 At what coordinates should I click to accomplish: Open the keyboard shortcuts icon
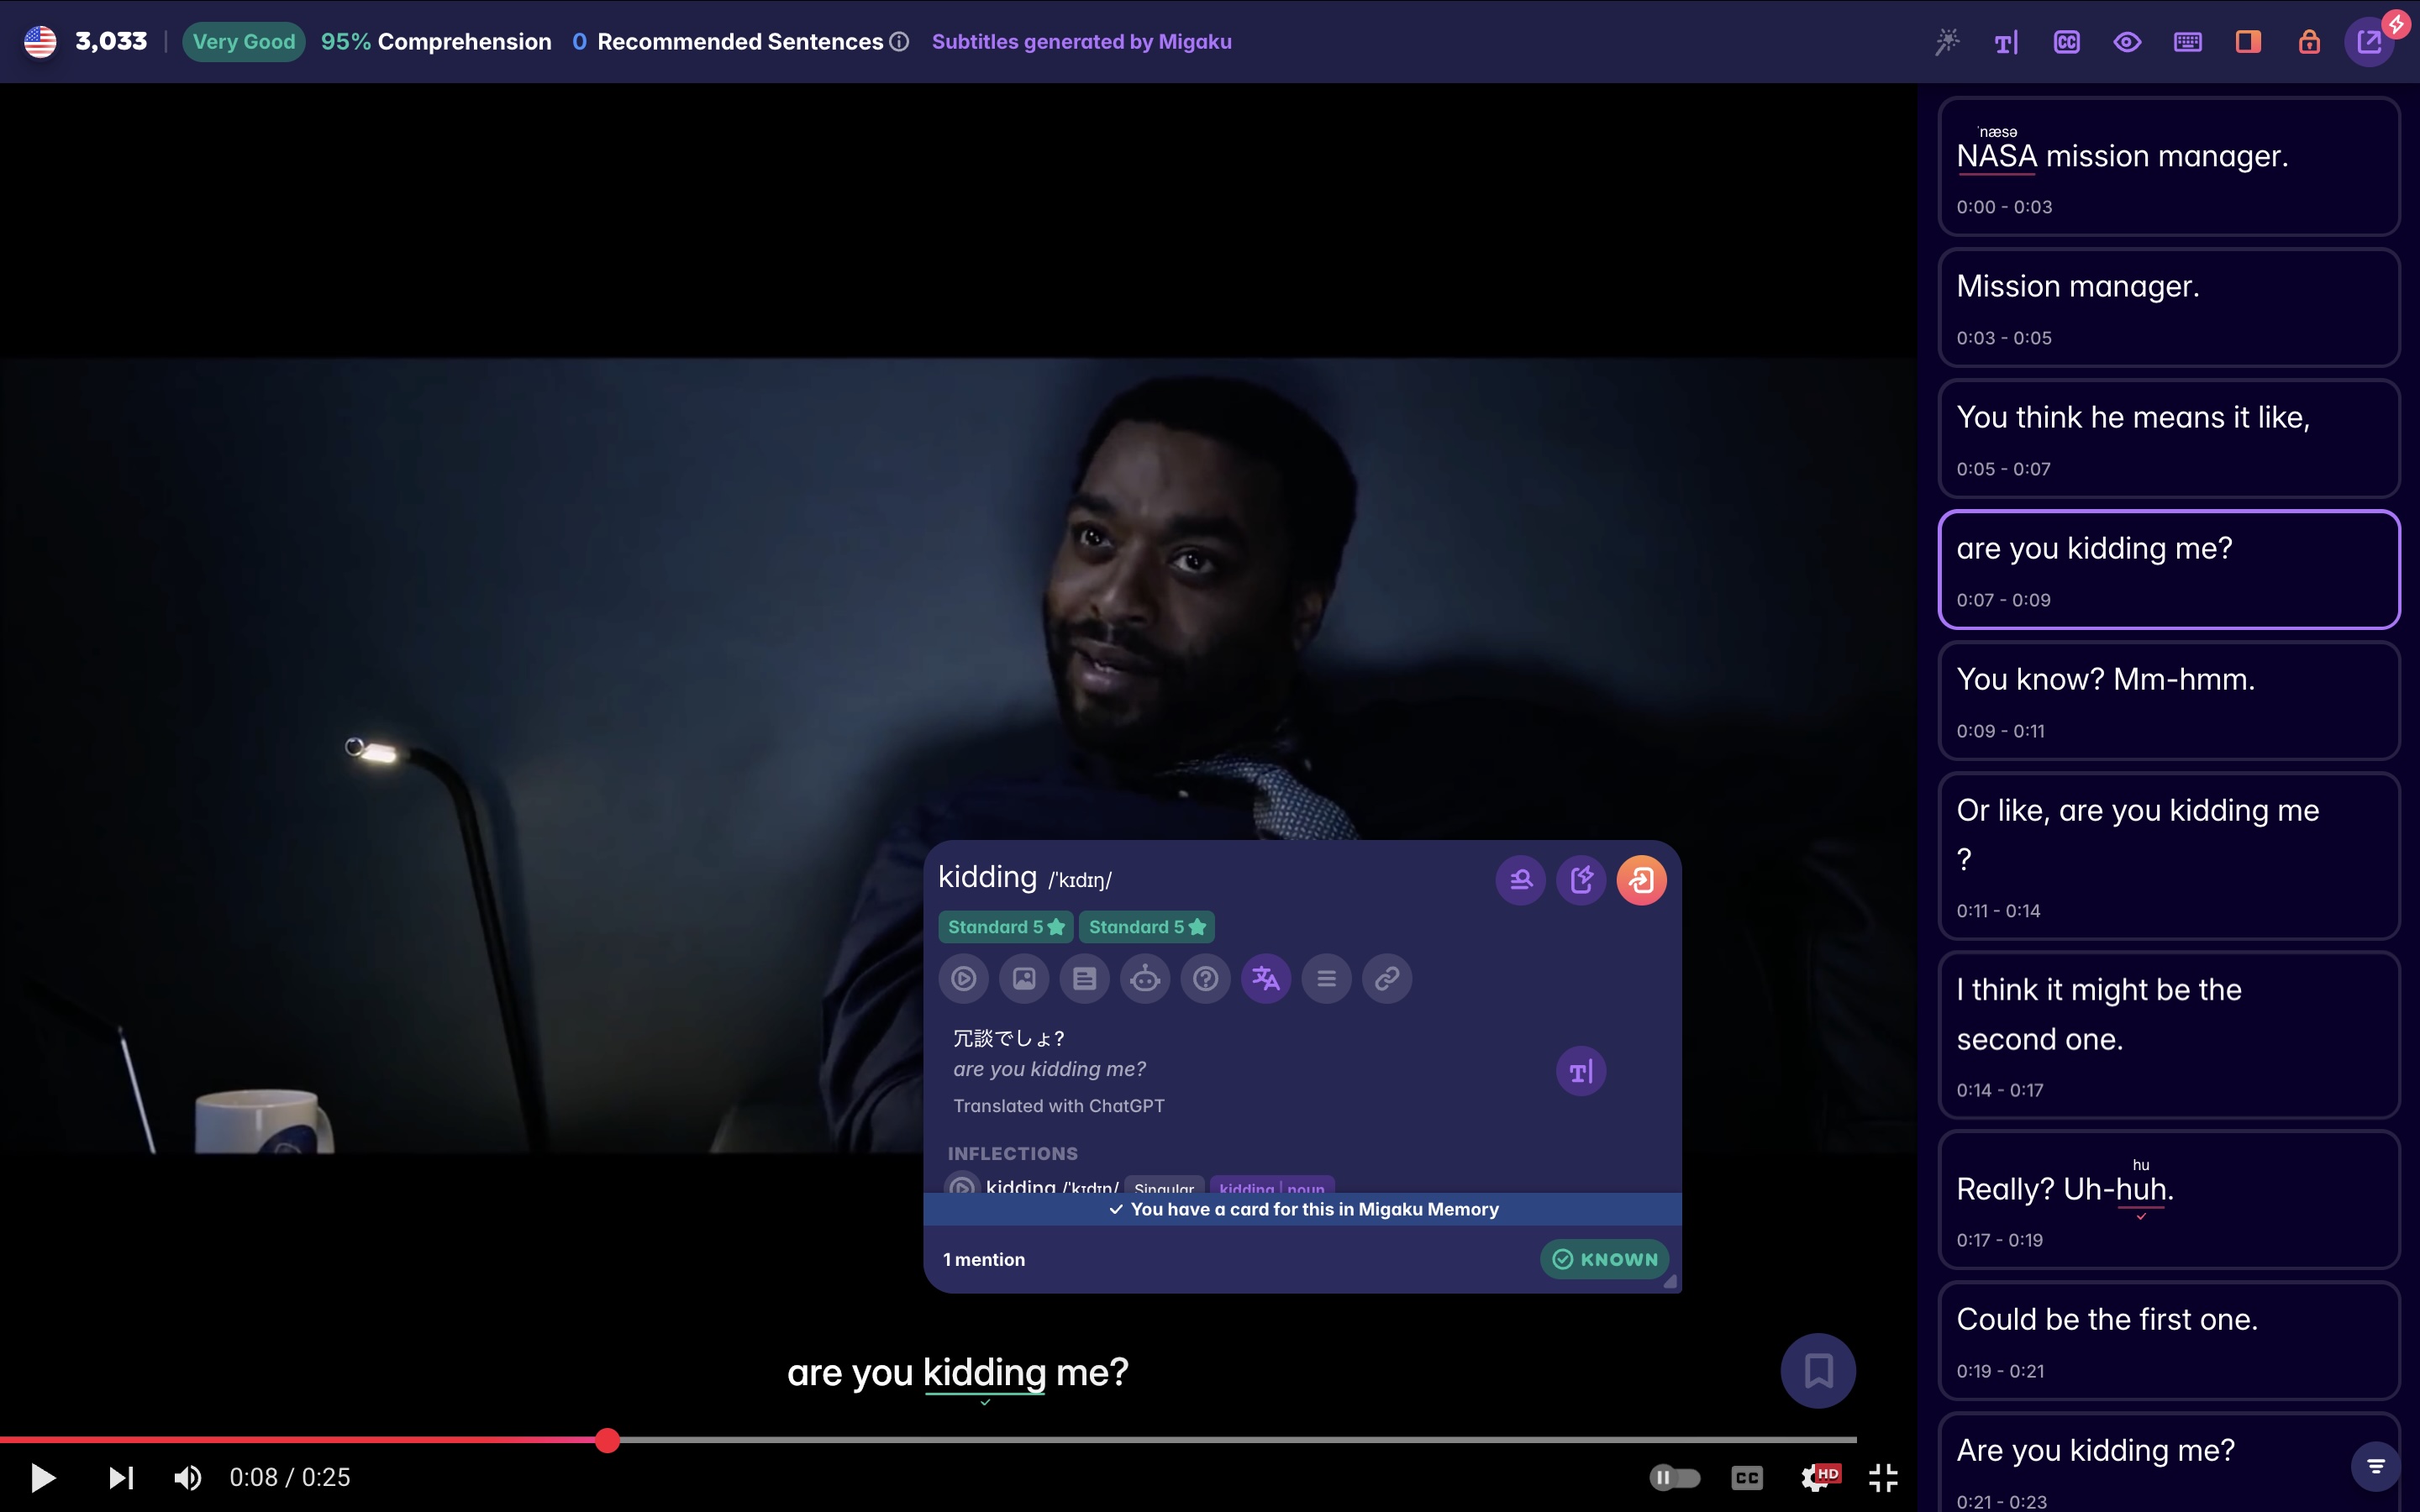[x=2187, y=42]
